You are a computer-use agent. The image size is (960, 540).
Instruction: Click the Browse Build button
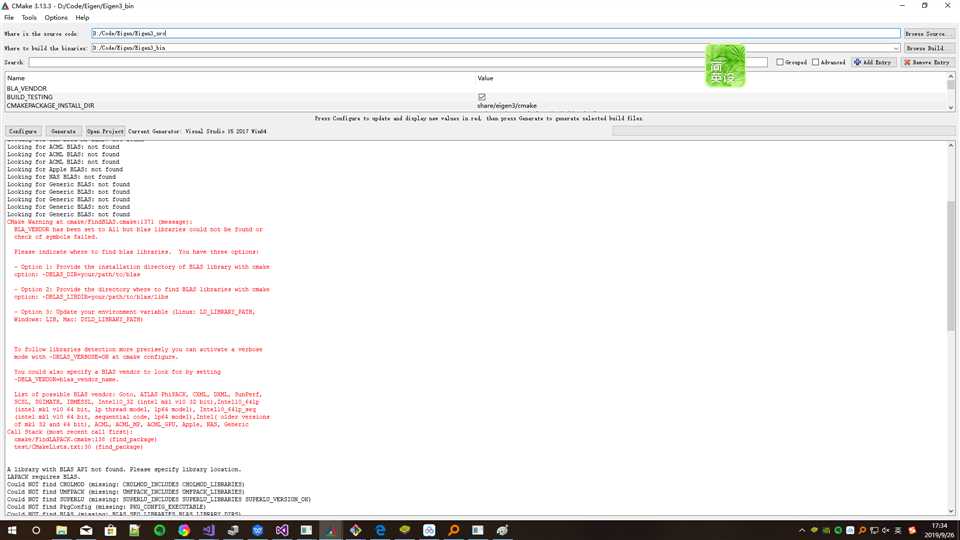(928, 48)
